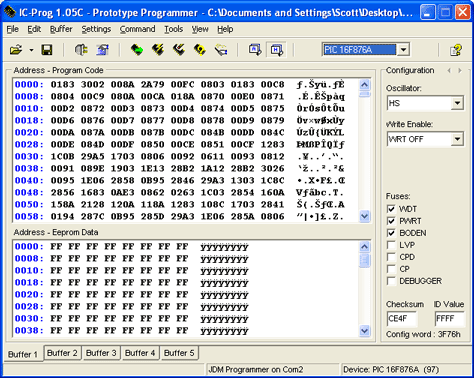Enable the LVP fuse checkbox
This screenshot has height=378, width=474.
point(391,245)
